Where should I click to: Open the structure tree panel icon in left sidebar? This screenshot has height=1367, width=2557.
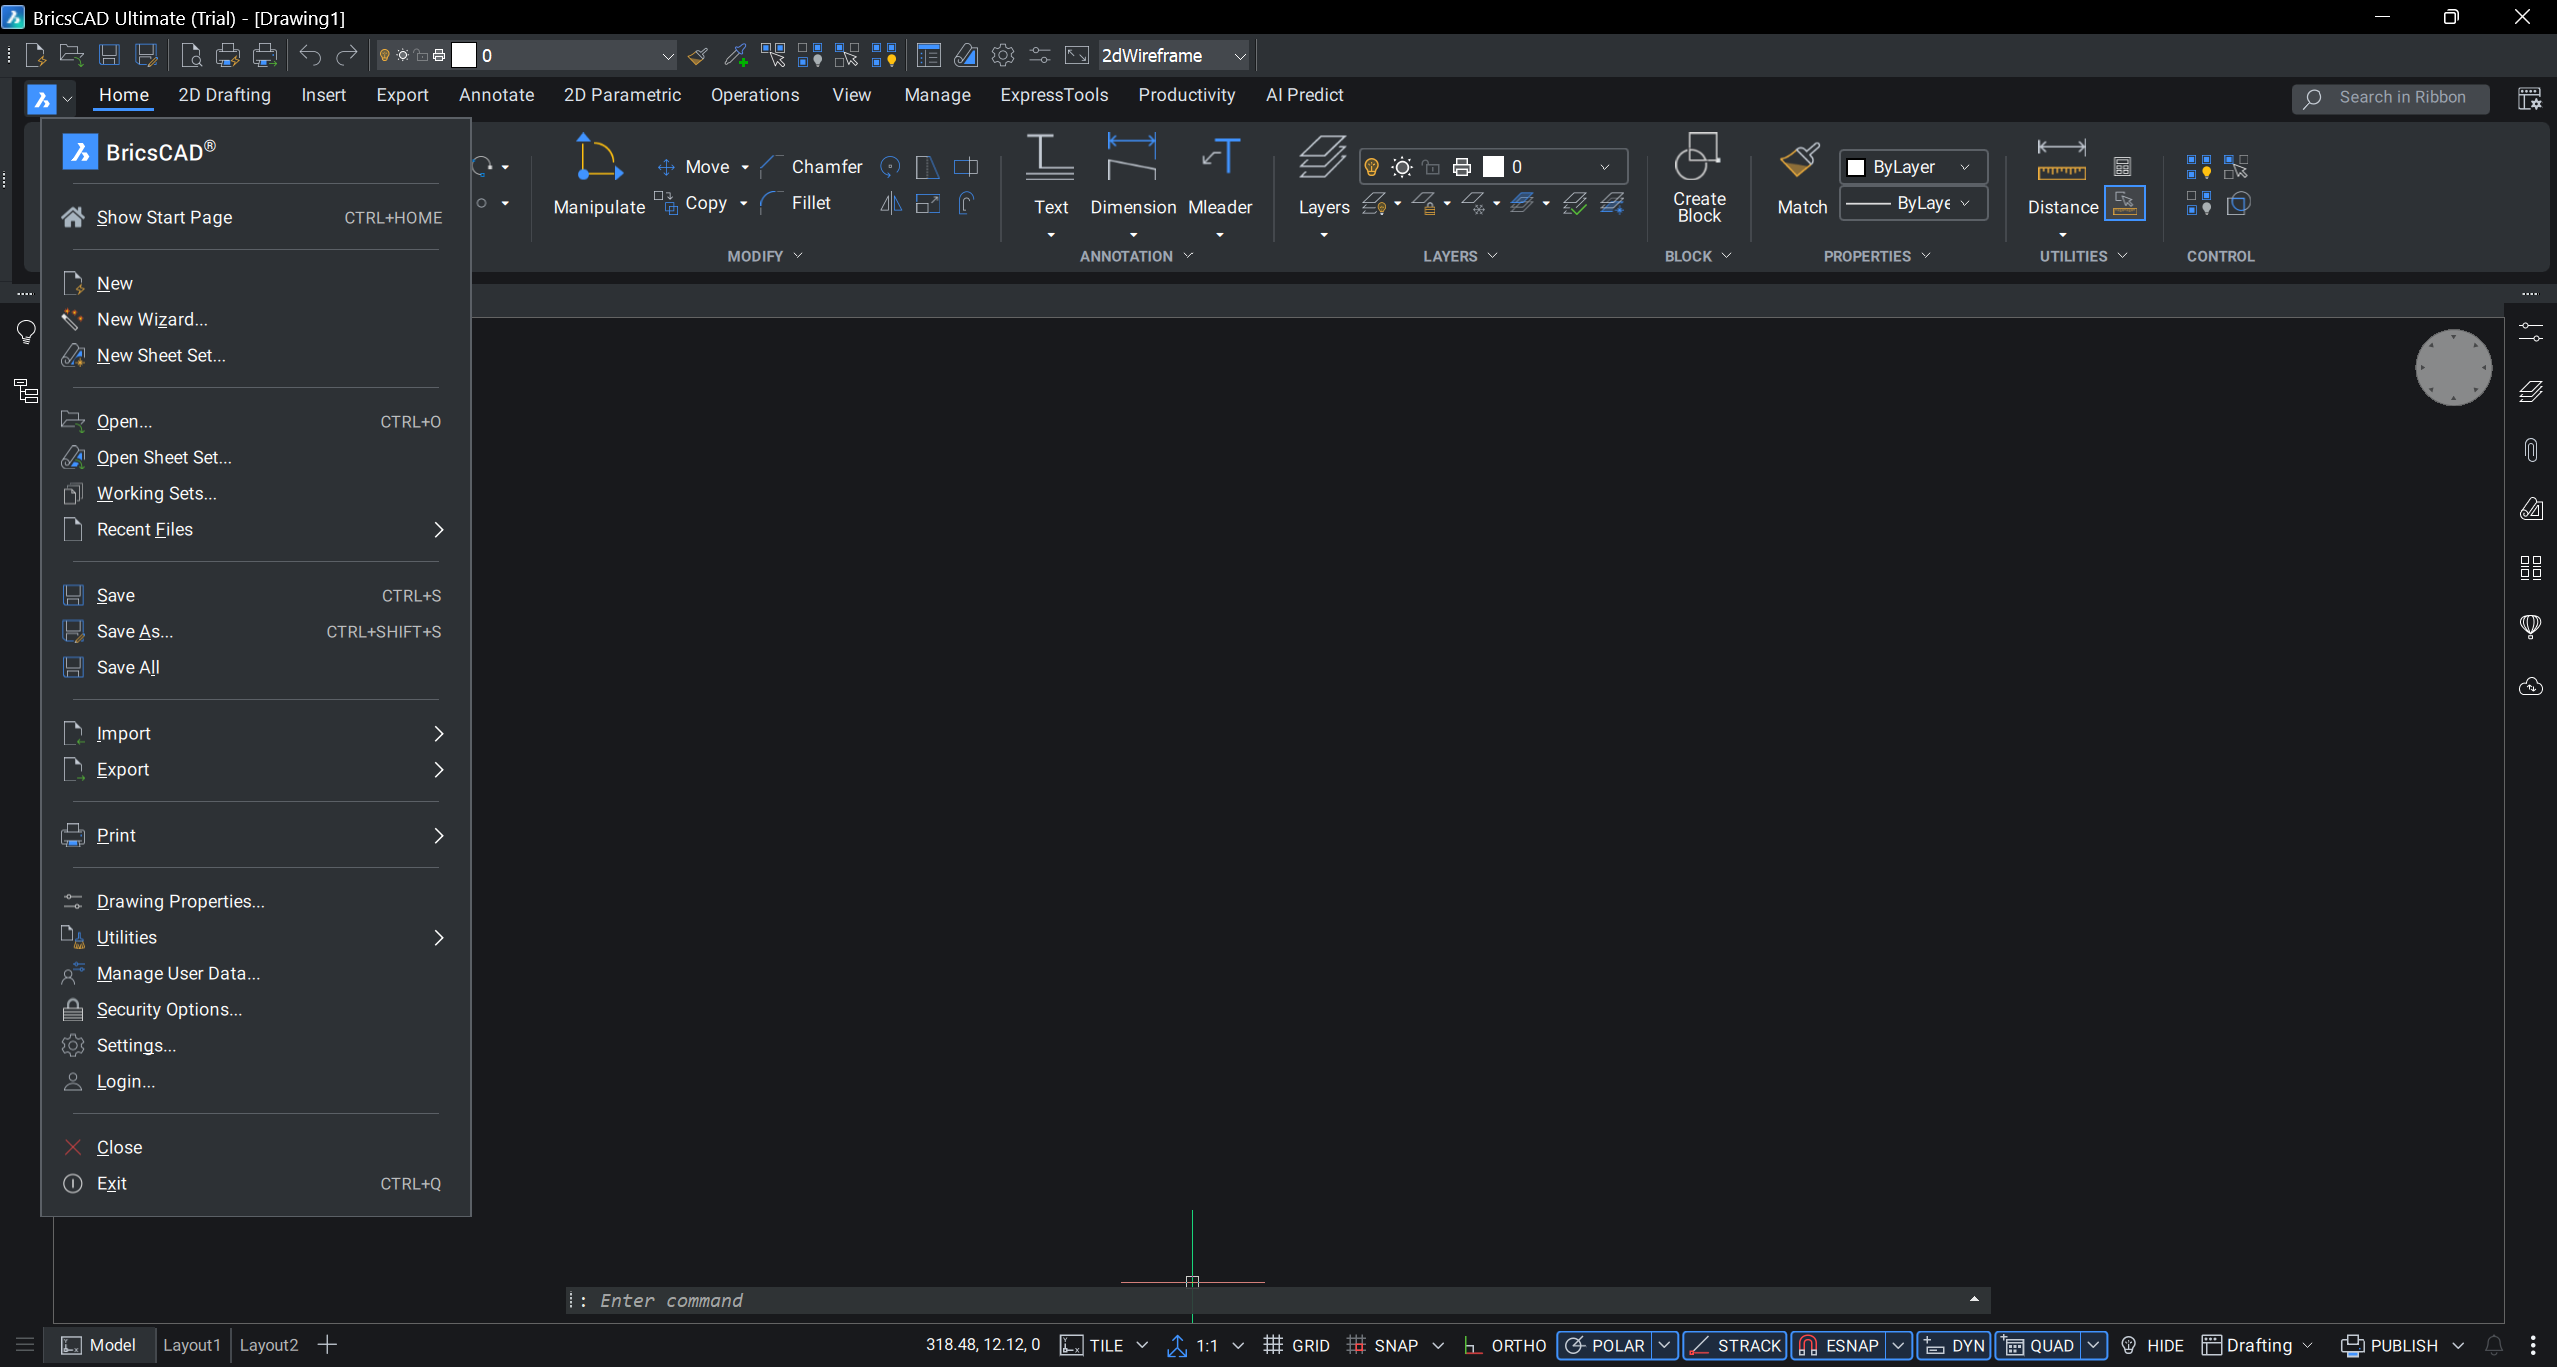click(x=26, y=391)
